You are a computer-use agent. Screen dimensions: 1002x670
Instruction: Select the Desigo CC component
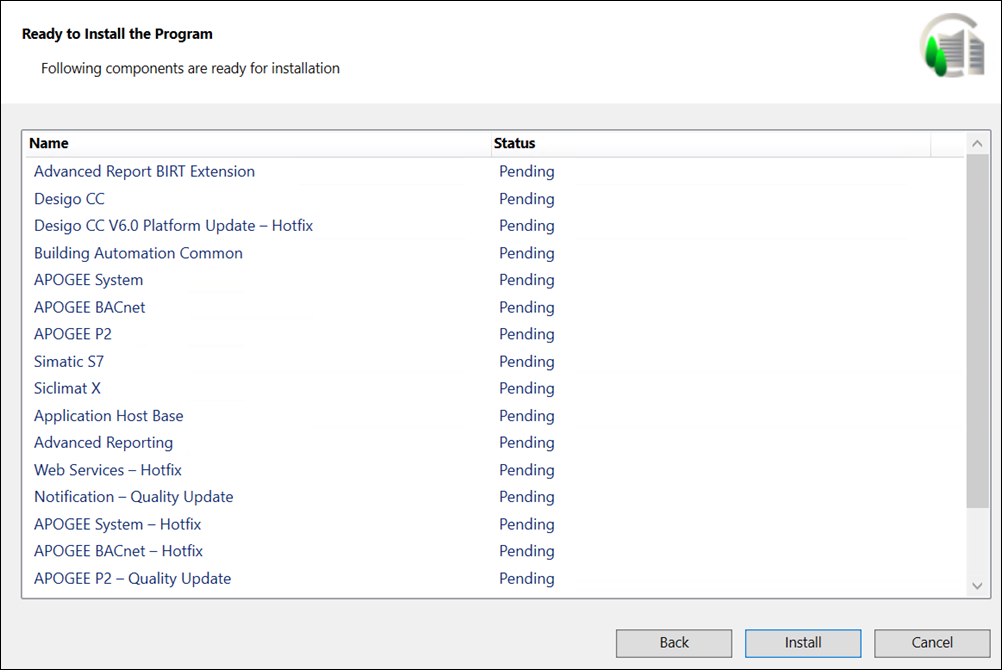click(69, 199)
